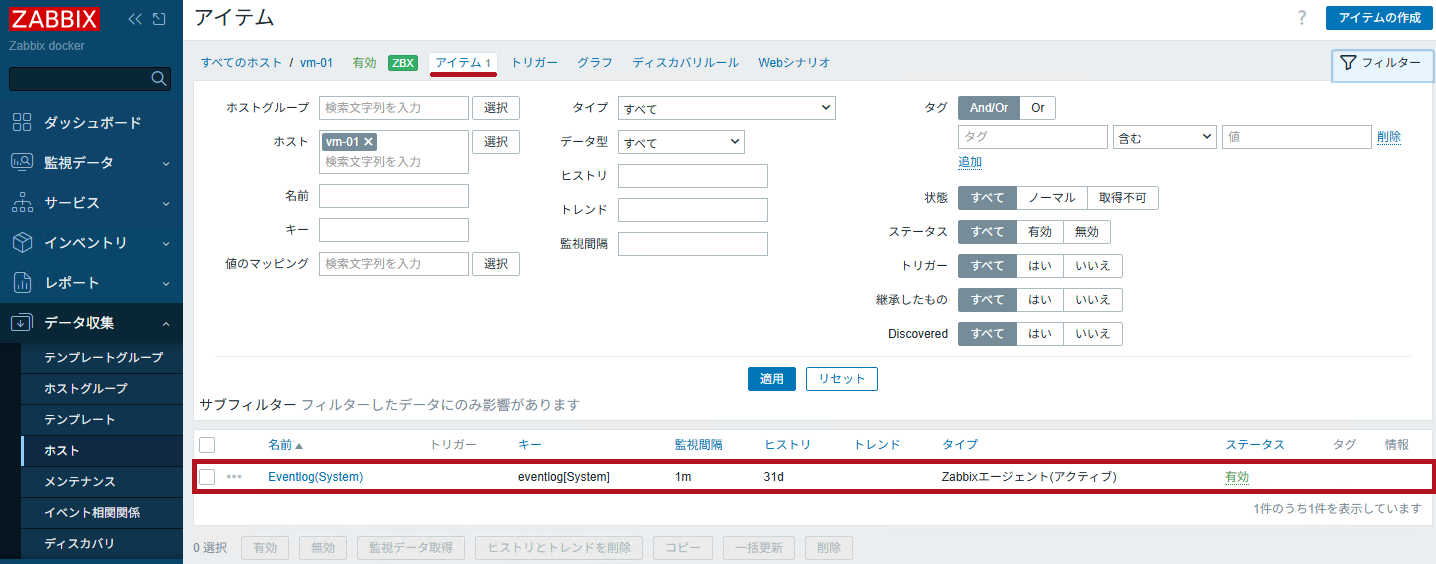Collapse sidebar using double-chevron icon
1436x564 pixels.
(x=135, y=19)
